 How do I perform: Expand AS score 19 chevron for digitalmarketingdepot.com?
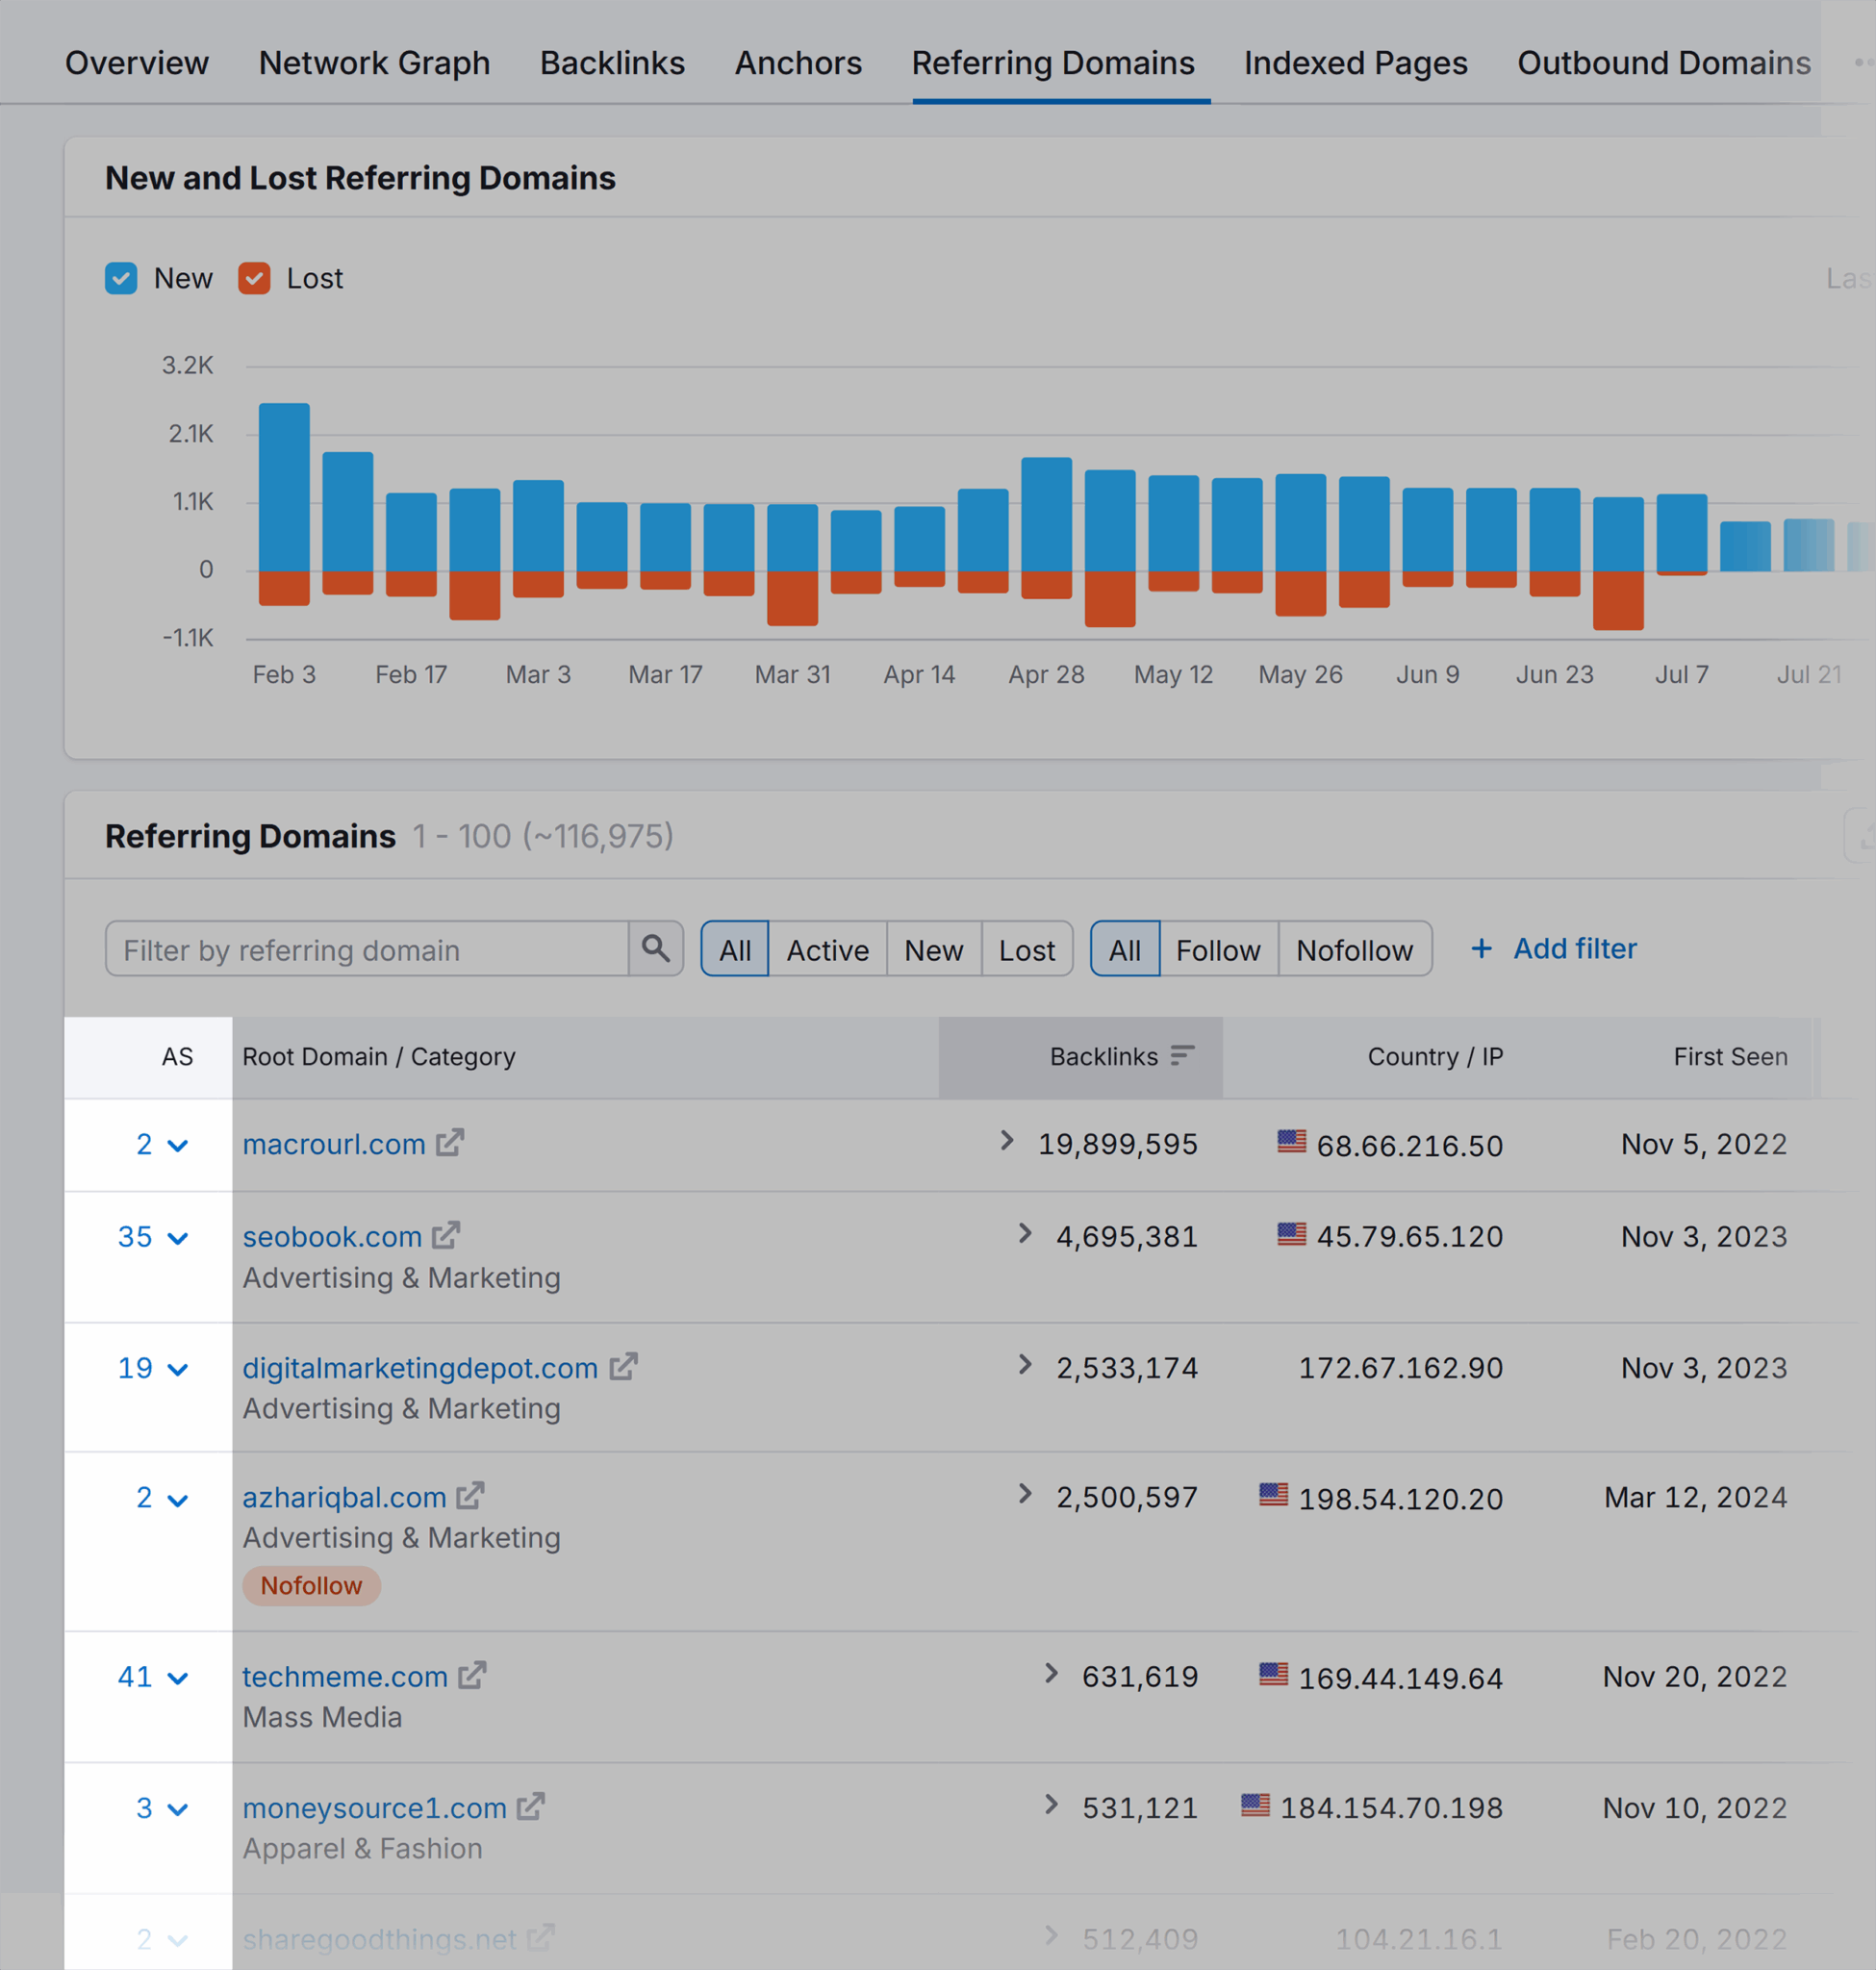(x=178, y=1370)
